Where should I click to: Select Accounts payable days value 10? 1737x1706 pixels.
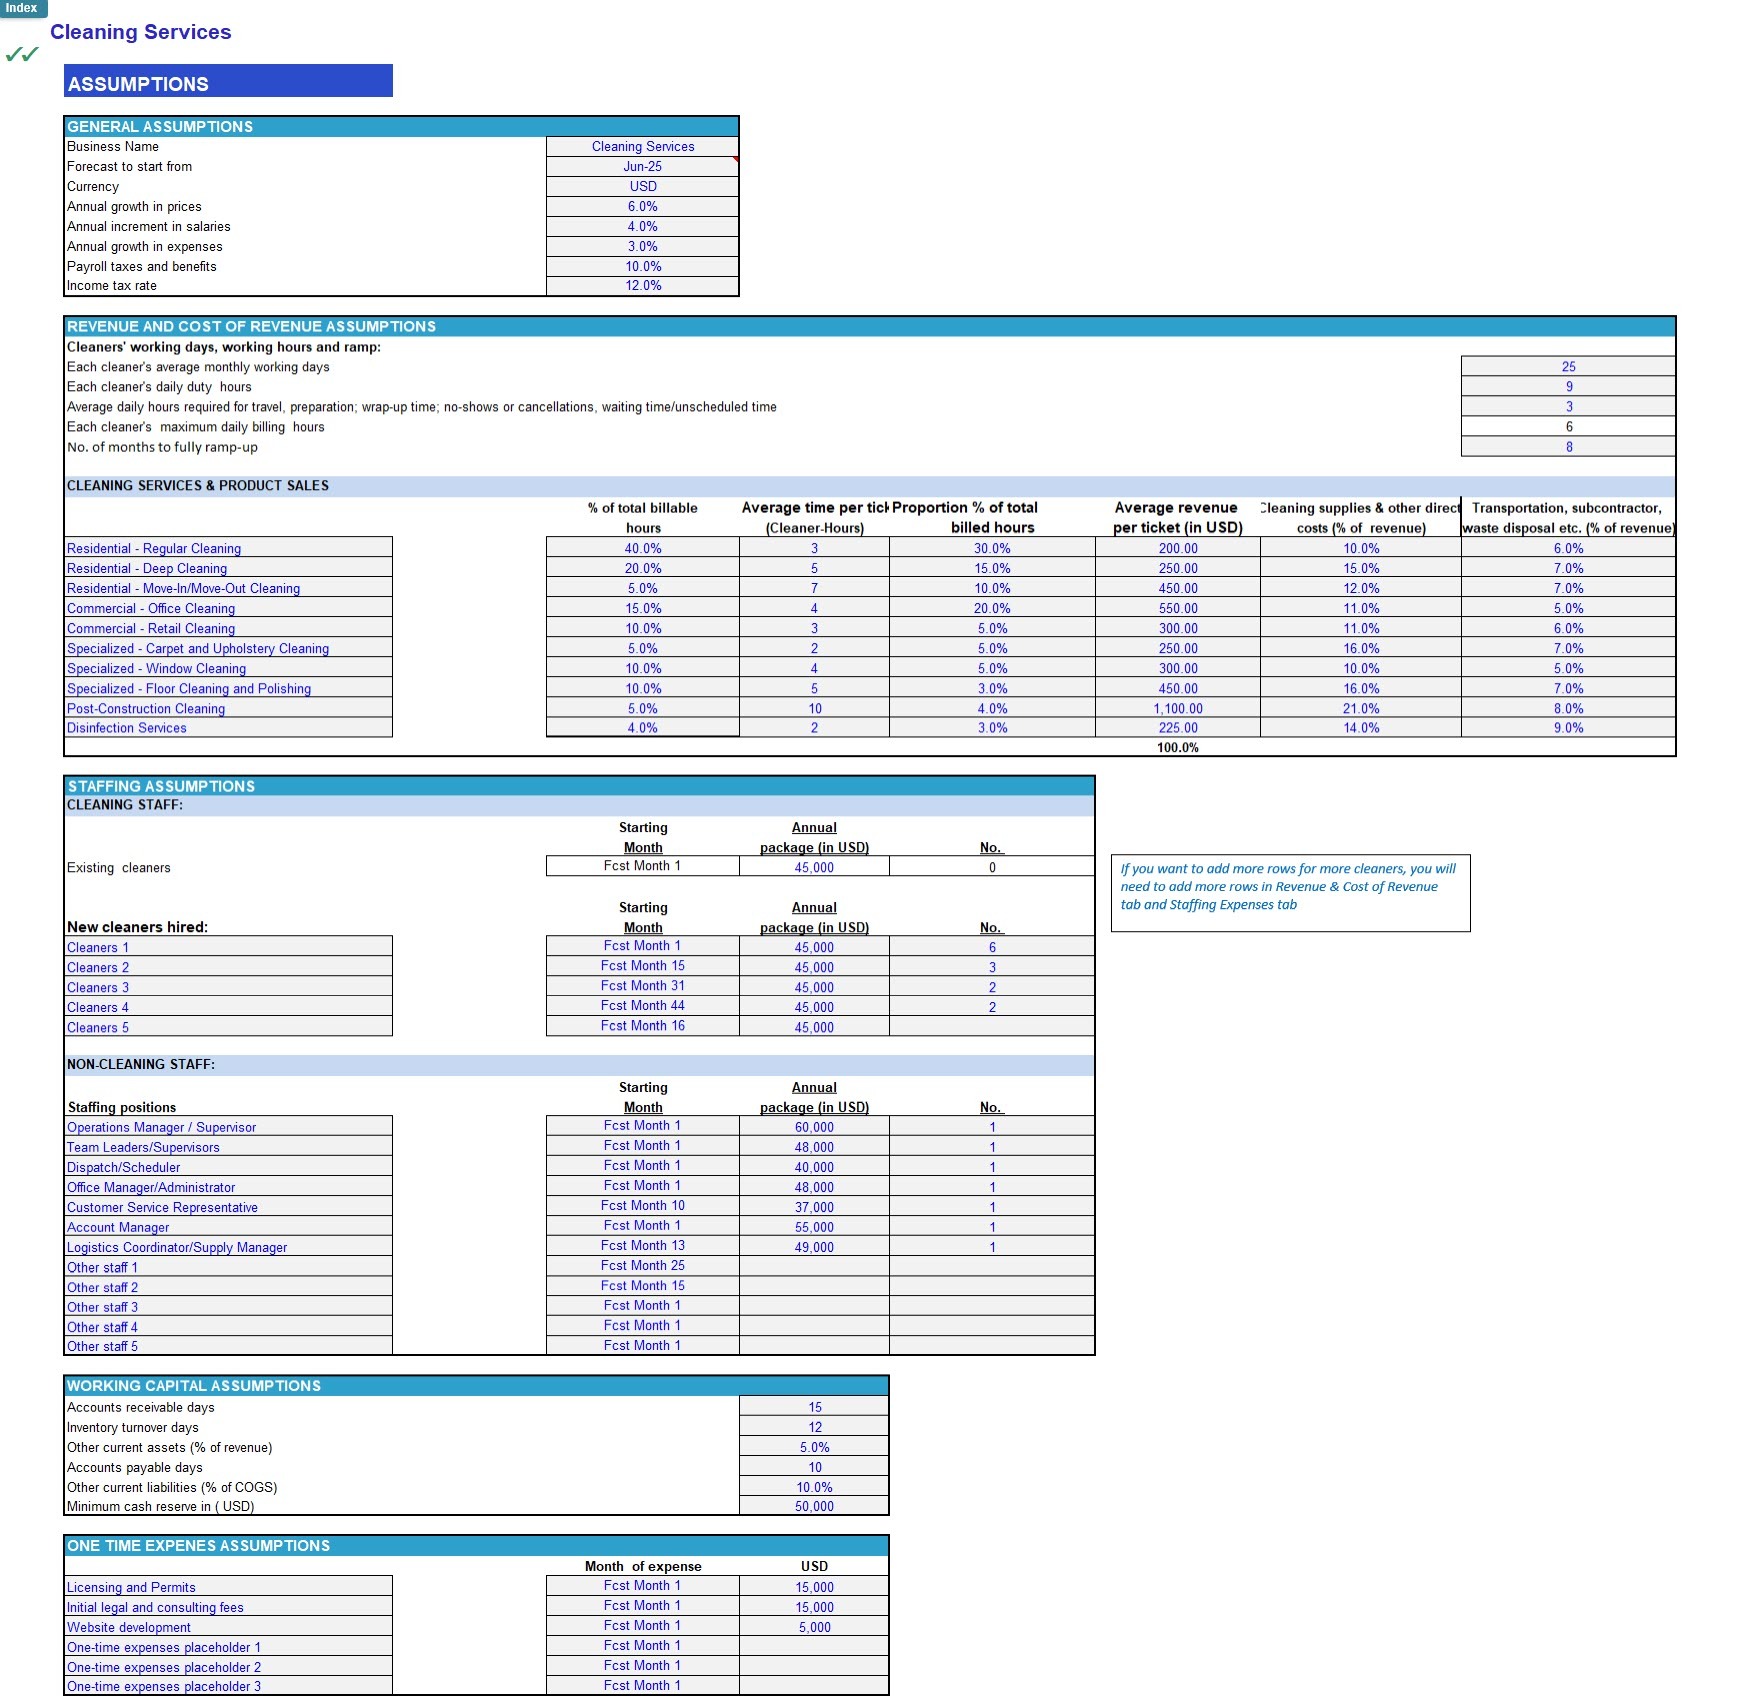[814, 1467]
